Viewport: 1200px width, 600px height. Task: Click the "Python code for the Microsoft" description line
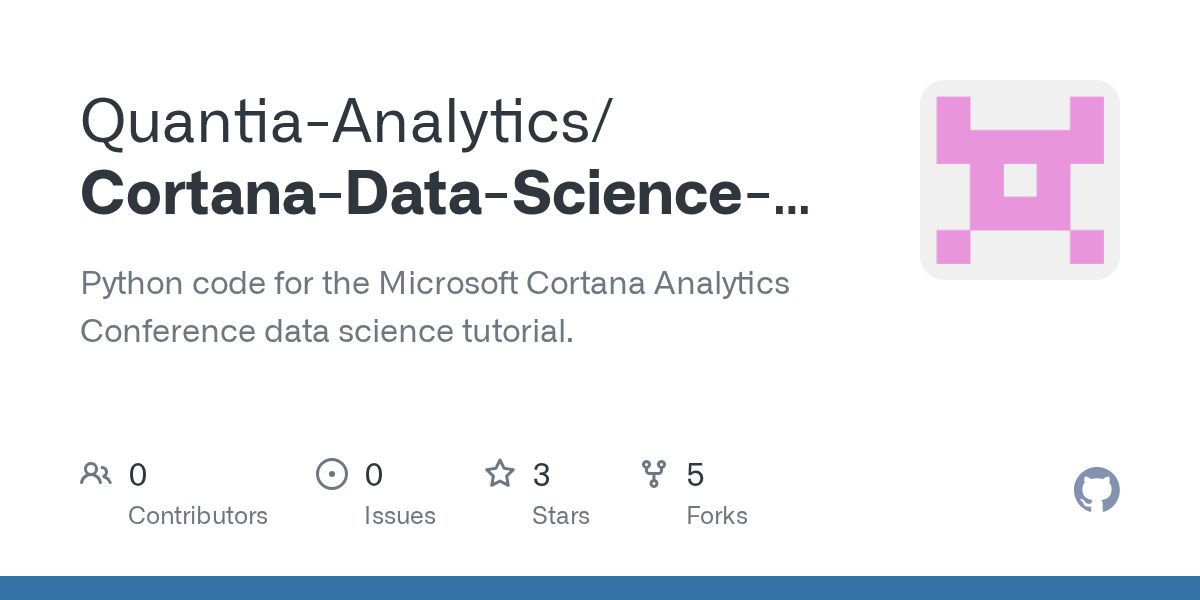435,284
